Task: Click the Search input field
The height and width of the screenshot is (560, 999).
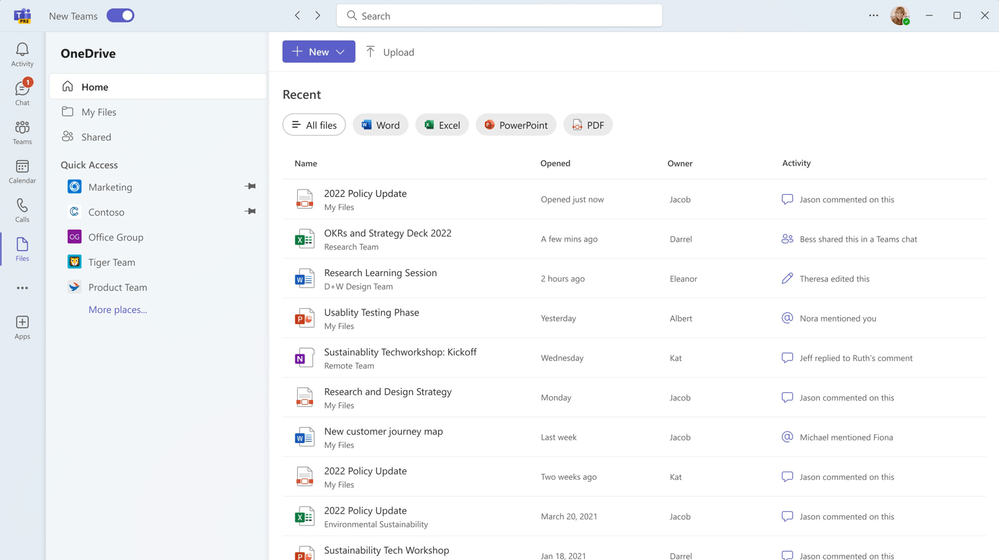Action: pyautogui.click(x=500, y=16)
